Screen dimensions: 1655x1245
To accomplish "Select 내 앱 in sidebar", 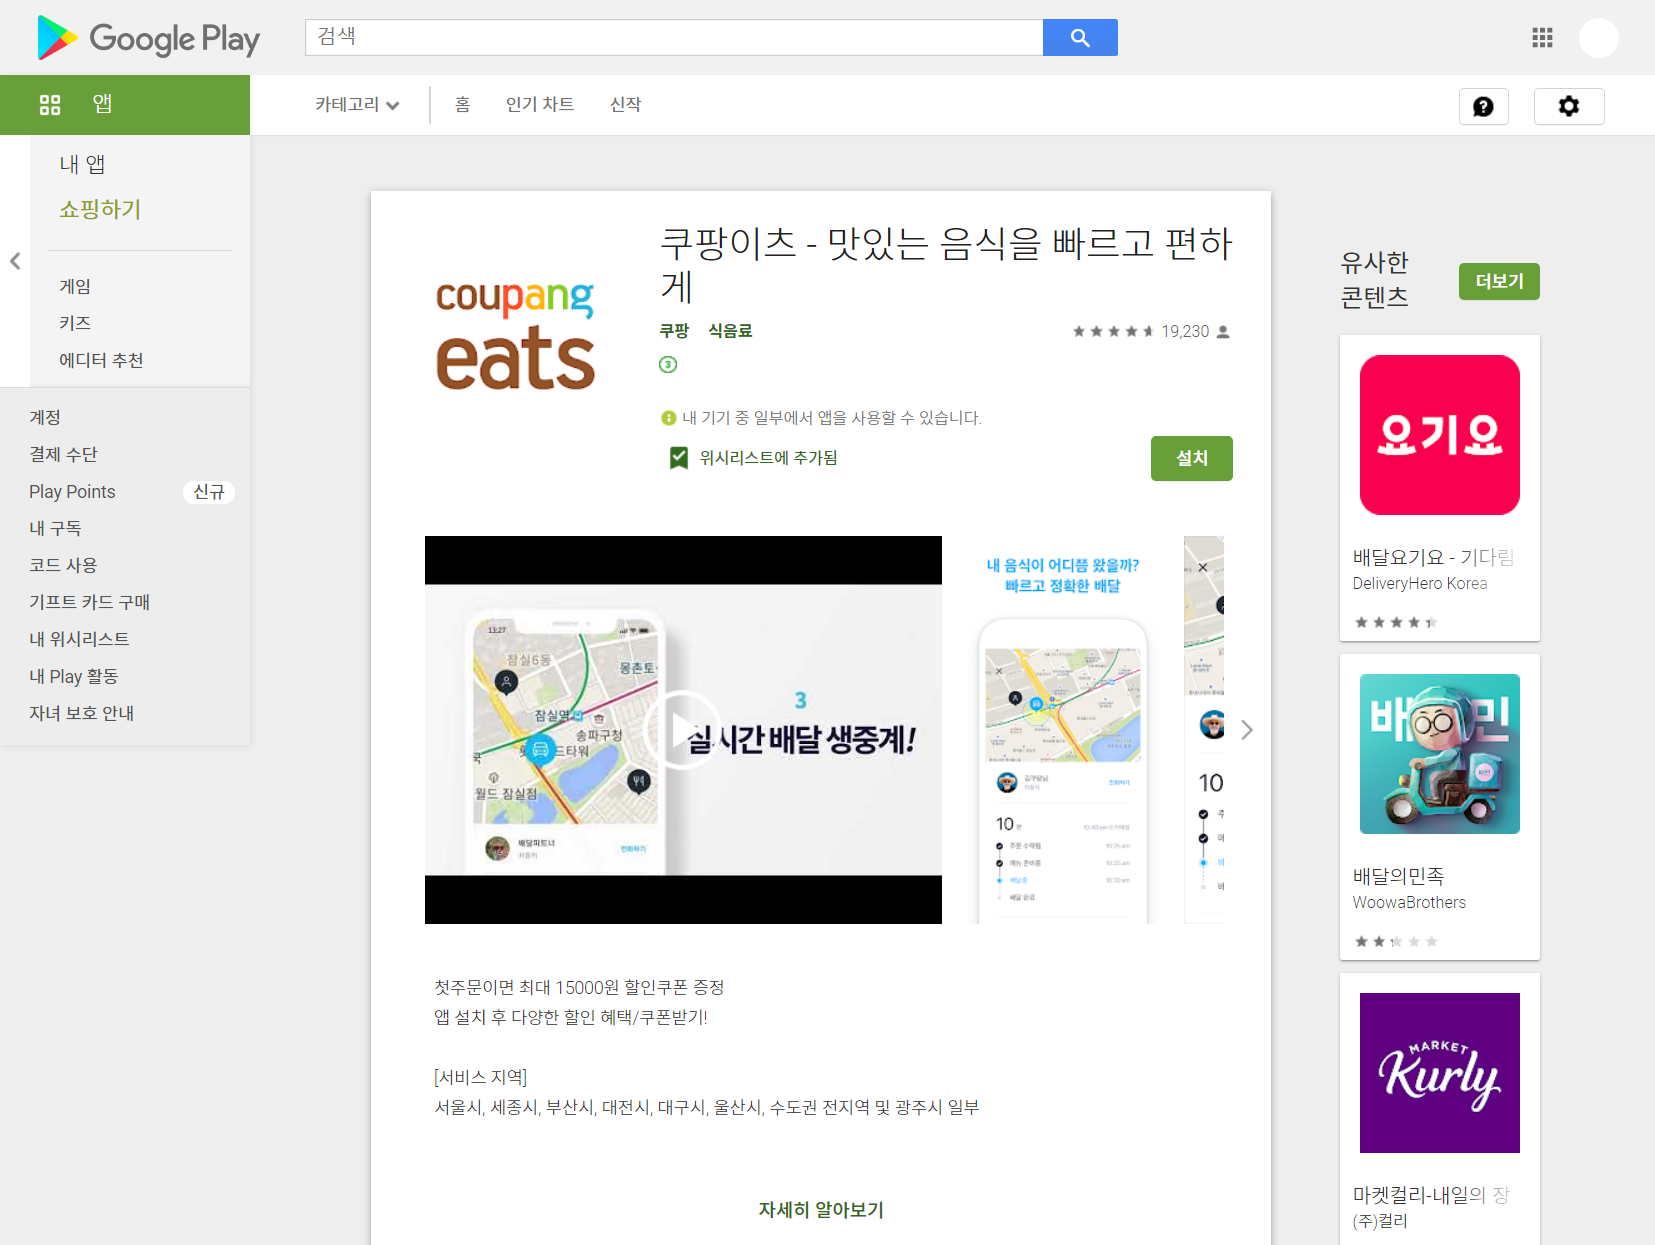I will click(83, 164).
